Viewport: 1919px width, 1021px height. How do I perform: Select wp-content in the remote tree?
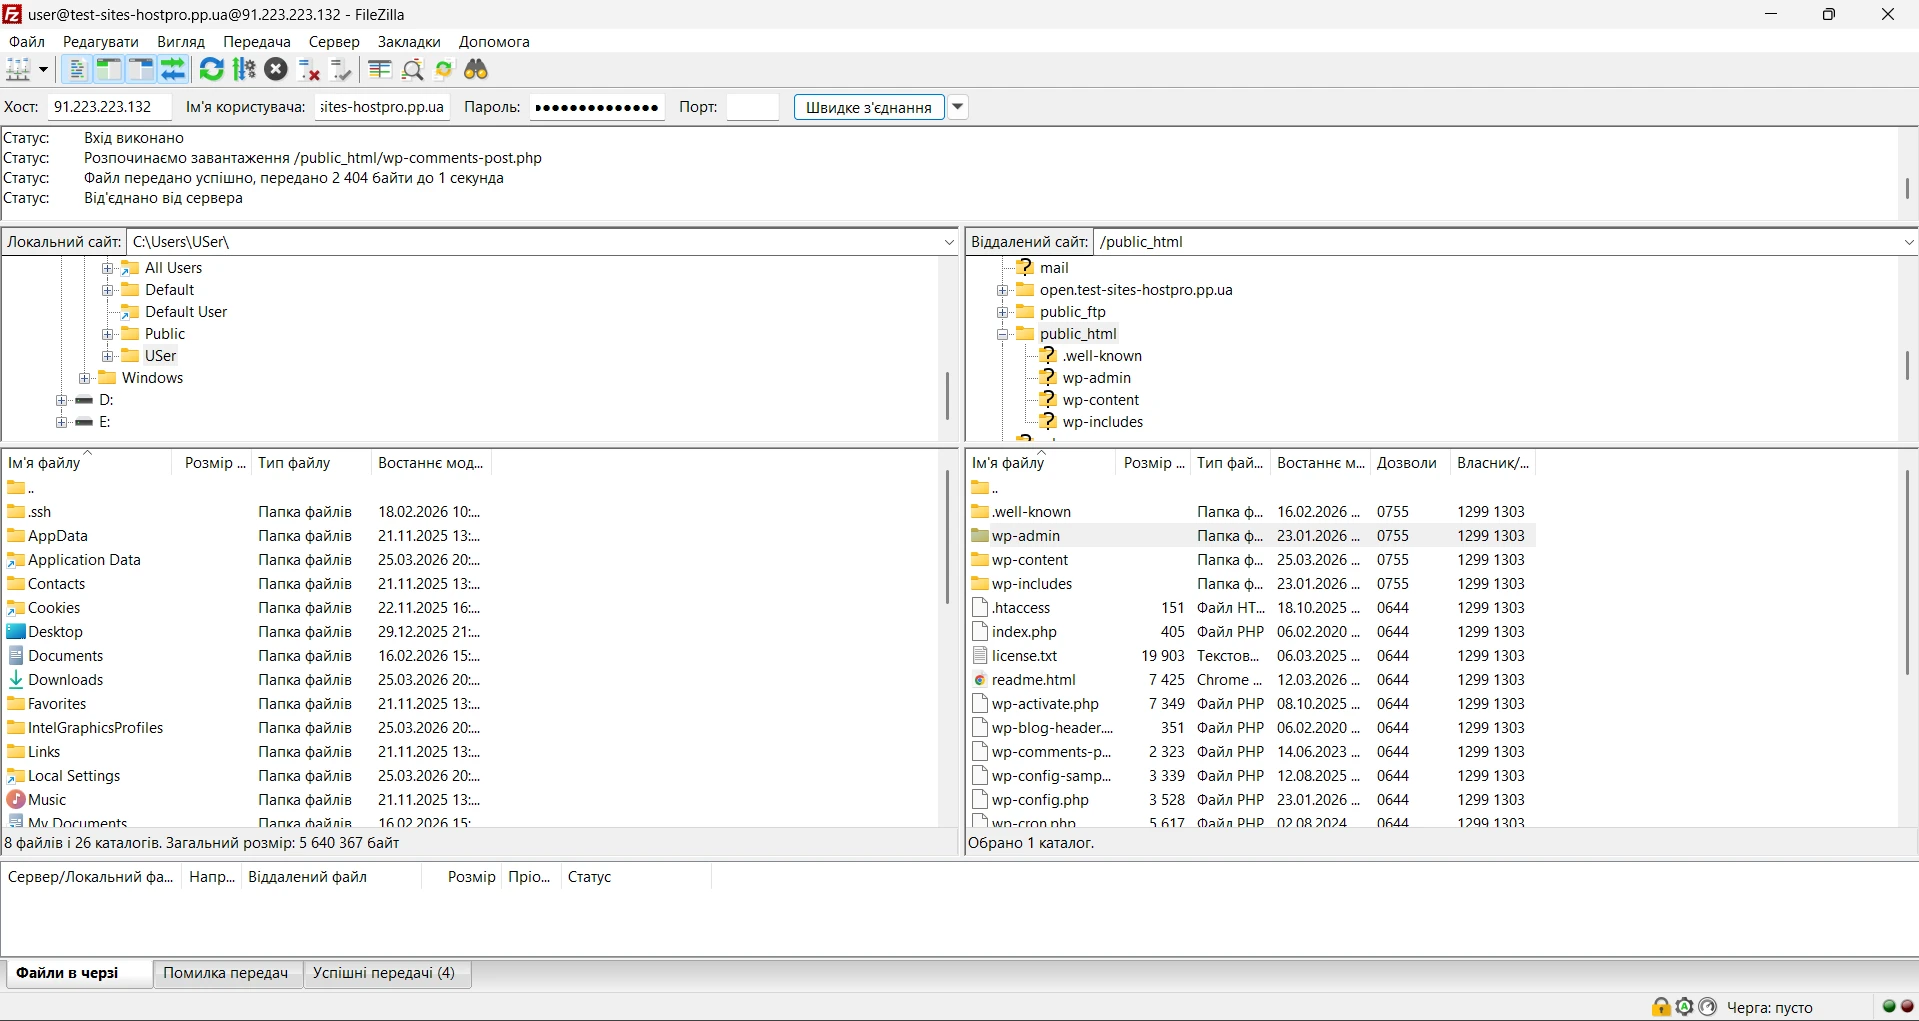coord(1100,400)
